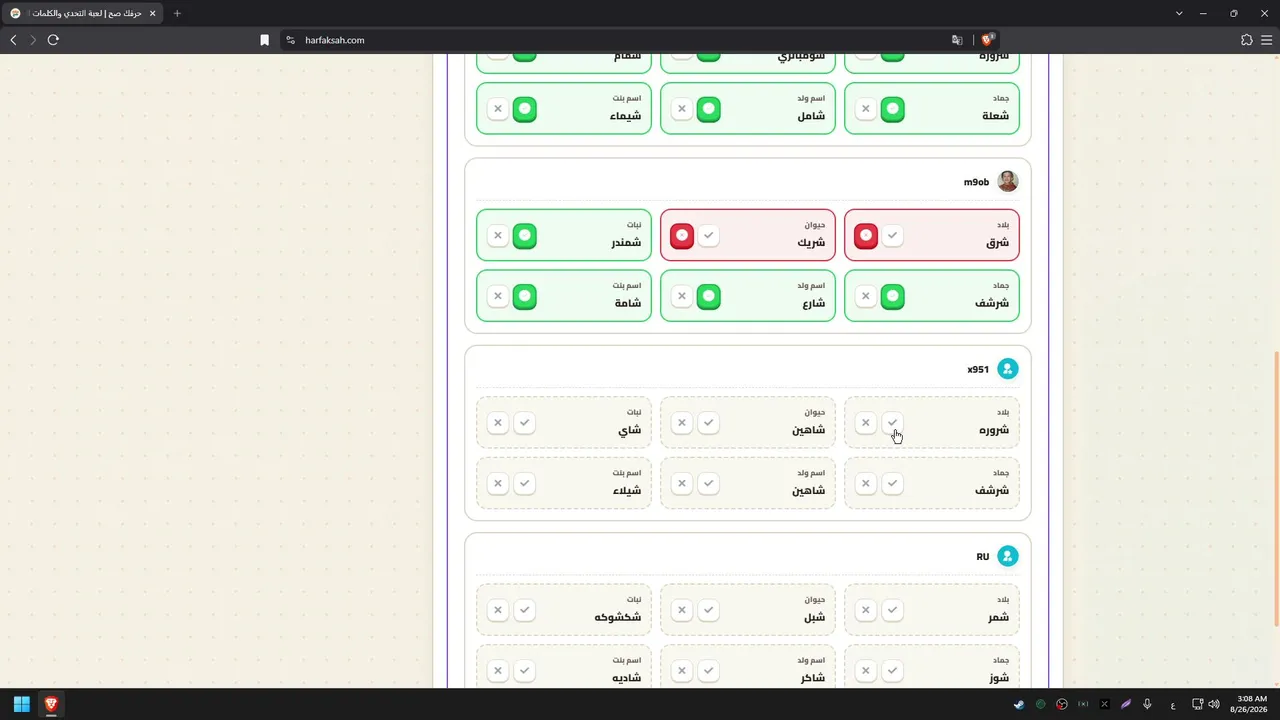The height and width of the screenshot is (720, 1280).
Task: Mark the شيماء answer as wrong
Action: tap(498, 109)
